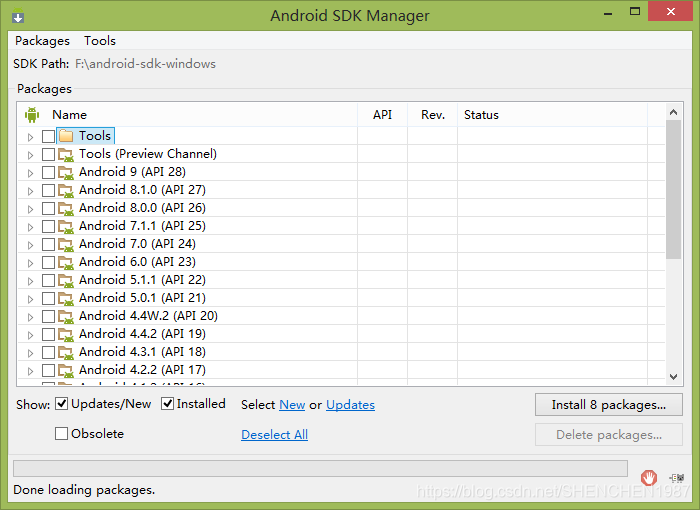Click Install 8 packages button

pos(609,405)
